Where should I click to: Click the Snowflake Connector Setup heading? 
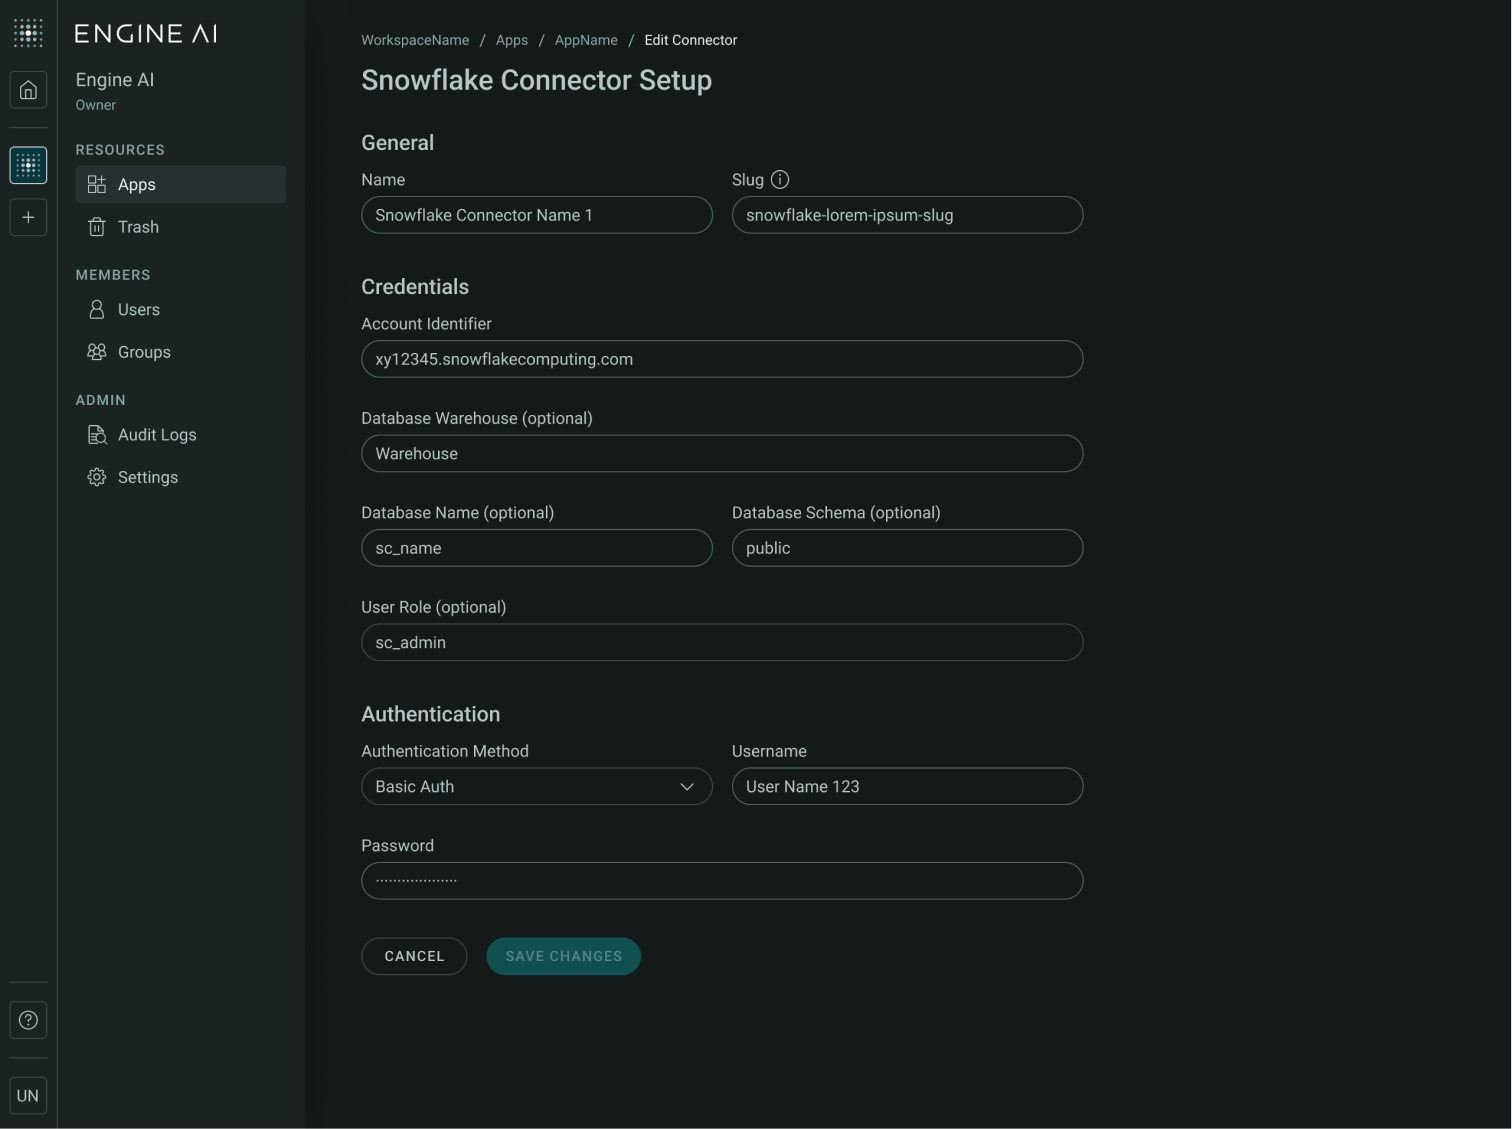click(x=537, y=80)
